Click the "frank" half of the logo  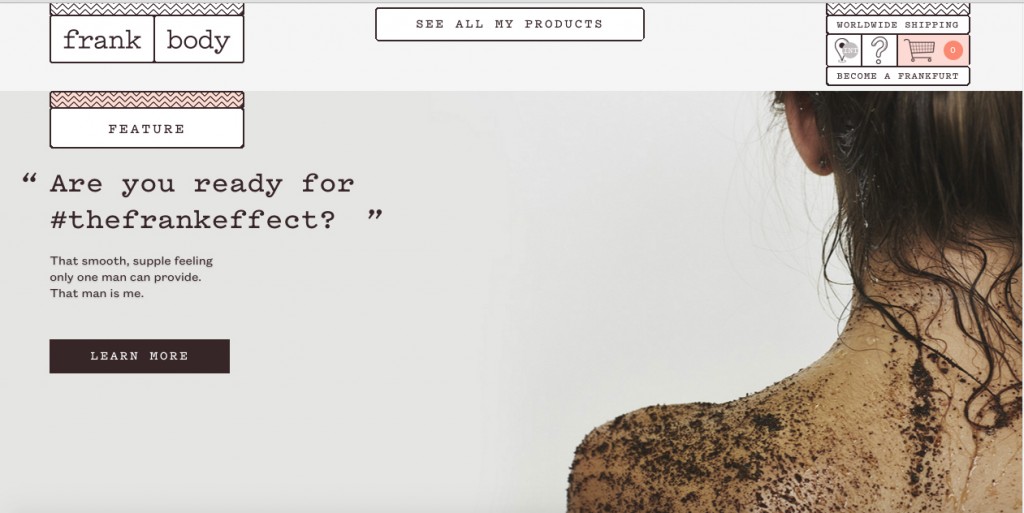(x=102, y=39)
